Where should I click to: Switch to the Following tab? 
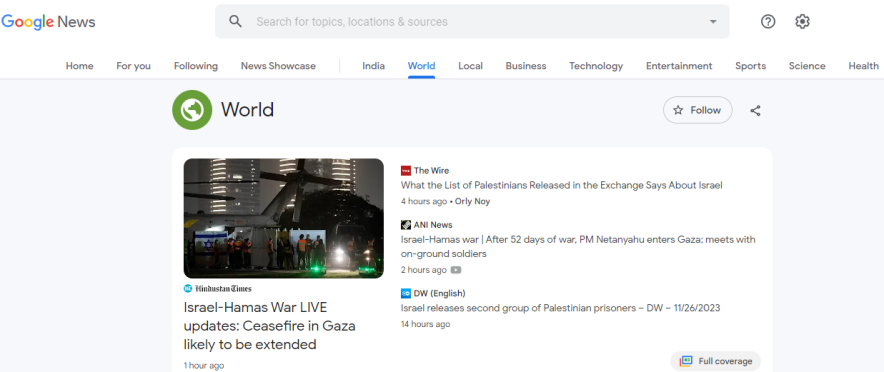[196, 66]
